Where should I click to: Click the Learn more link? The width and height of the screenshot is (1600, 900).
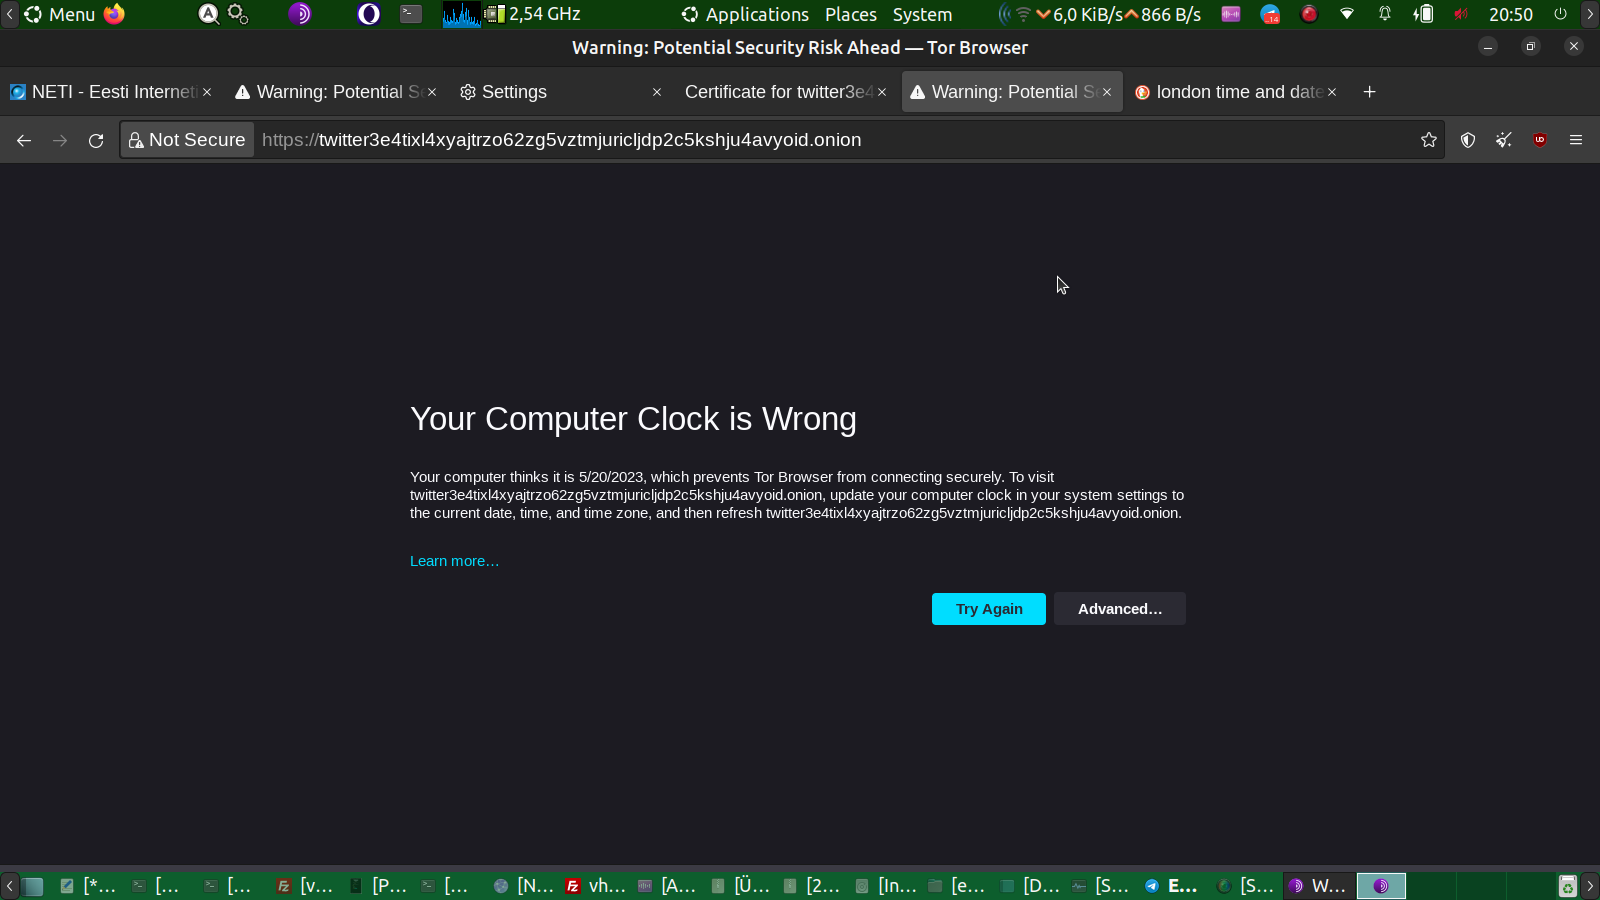[454, 561]
